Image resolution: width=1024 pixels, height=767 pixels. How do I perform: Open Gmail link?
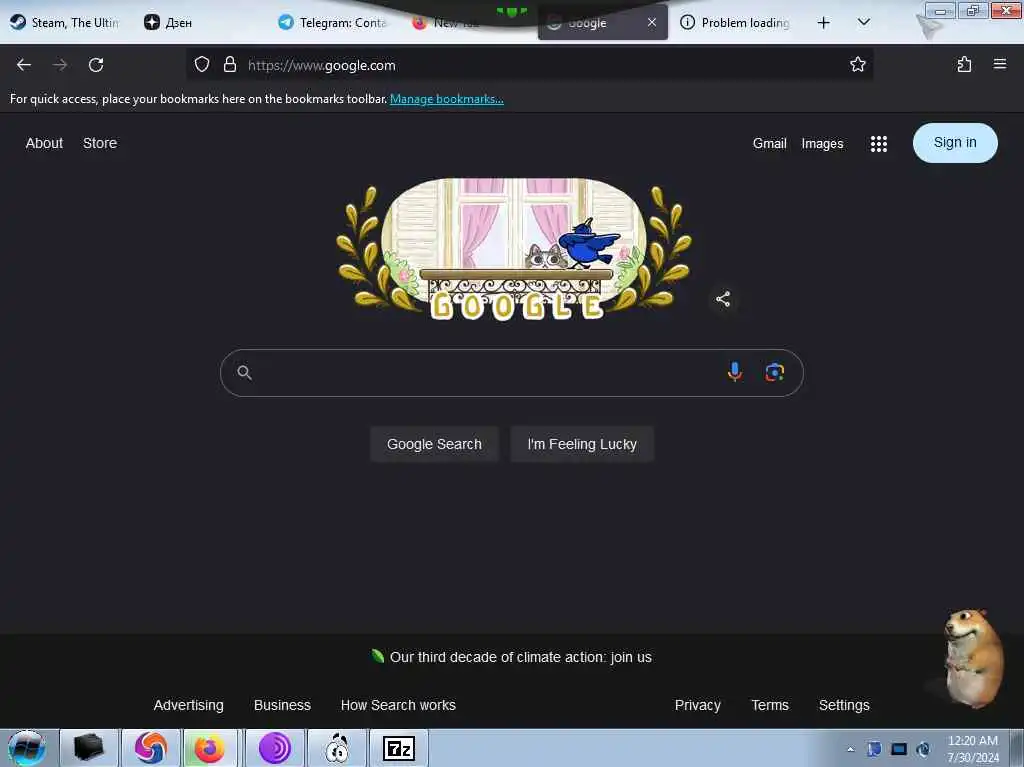[x=769, y=143]
